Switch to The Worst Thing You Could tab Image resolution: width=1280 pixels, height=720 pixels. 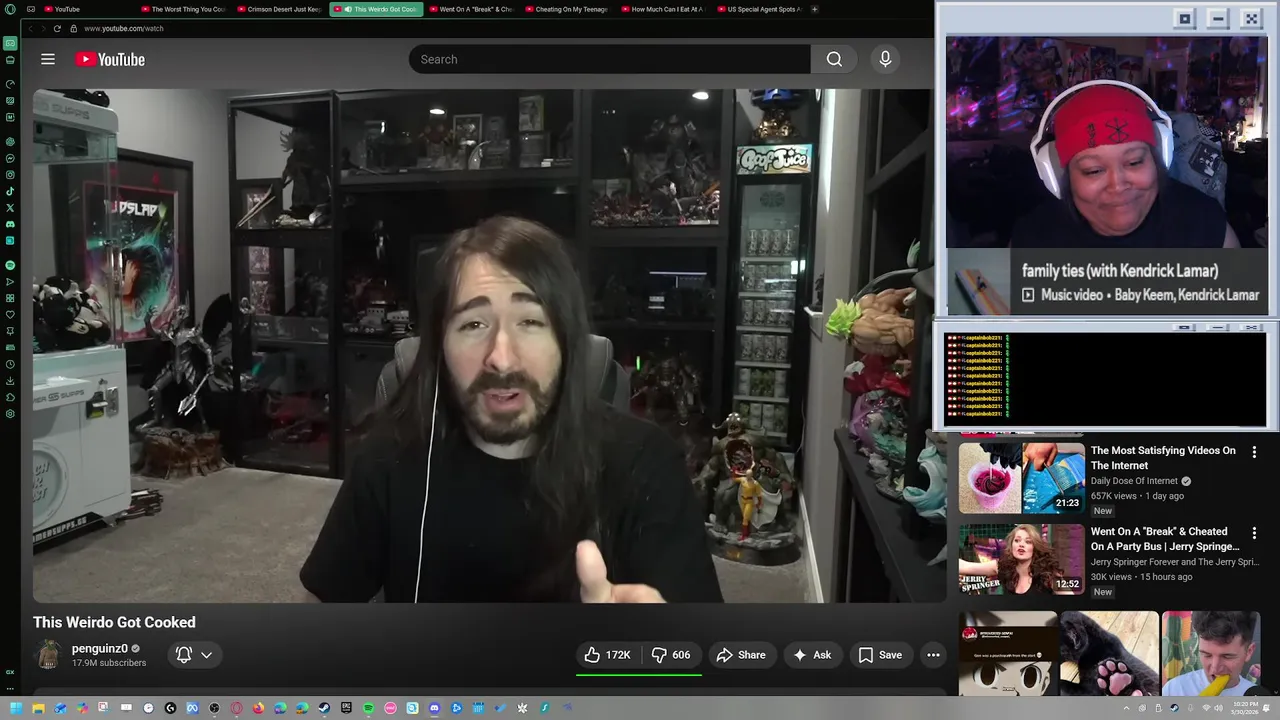click(182, 9)
